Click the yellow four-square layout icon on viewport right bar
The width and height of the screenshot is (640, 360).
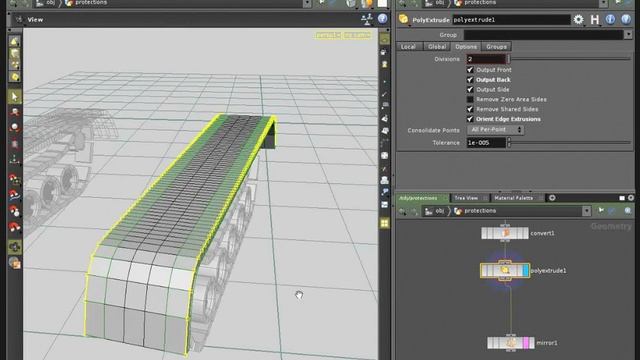[x=384, y=223]
